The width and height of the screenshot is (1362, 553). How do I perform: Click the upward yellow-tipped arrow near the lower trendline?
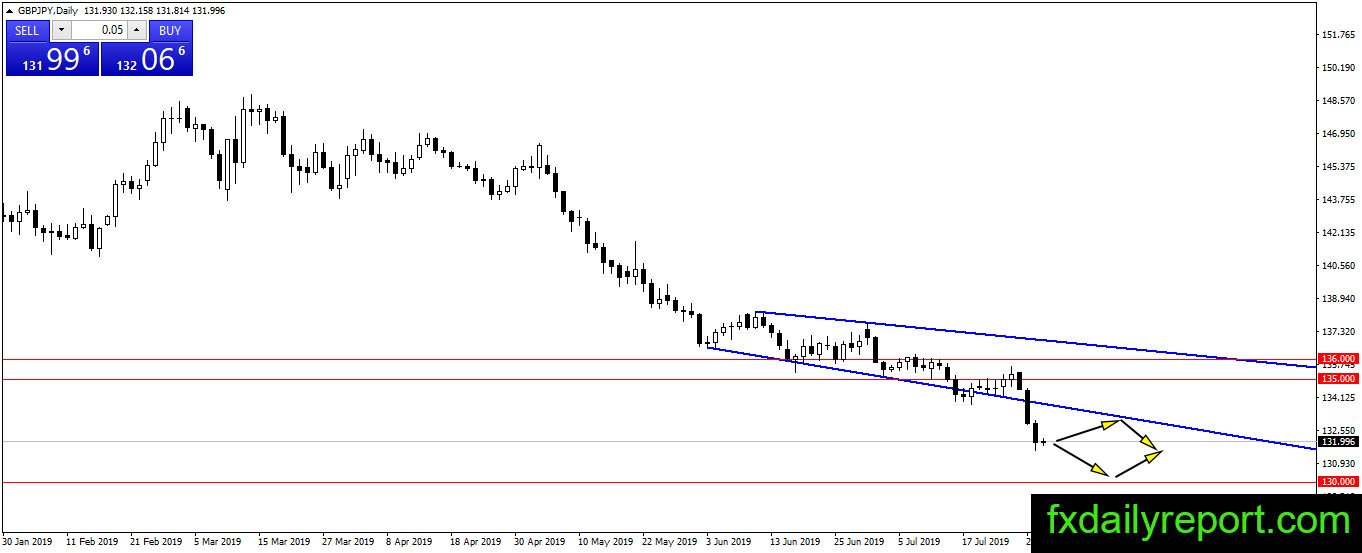click(x=1086, y=431)
